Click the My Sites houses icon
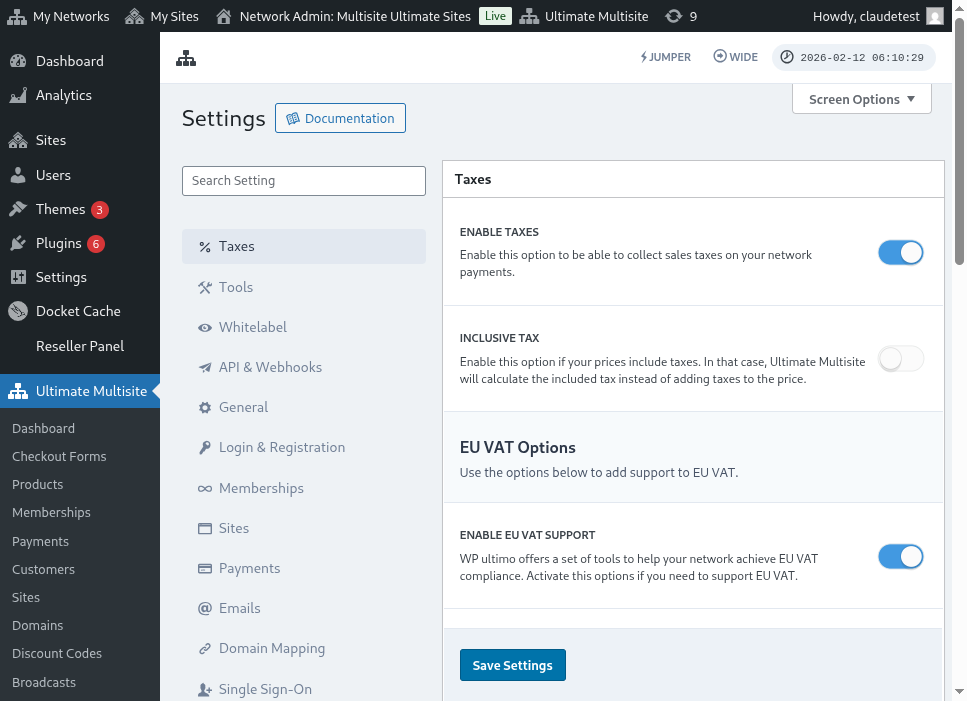The width and height of the screenshot is (967, 701). (134, 17)
